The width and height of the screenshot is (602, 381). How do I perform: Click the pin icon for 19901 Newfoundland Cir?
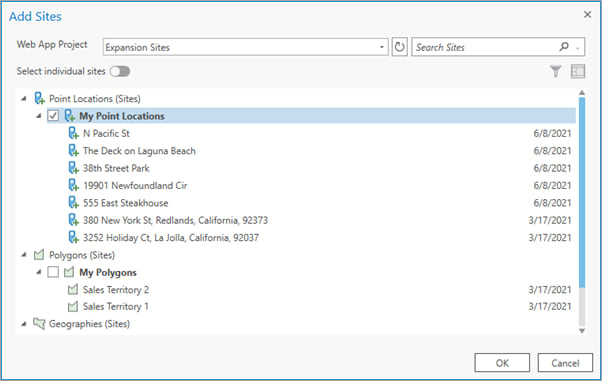click(x=73, y=186)
